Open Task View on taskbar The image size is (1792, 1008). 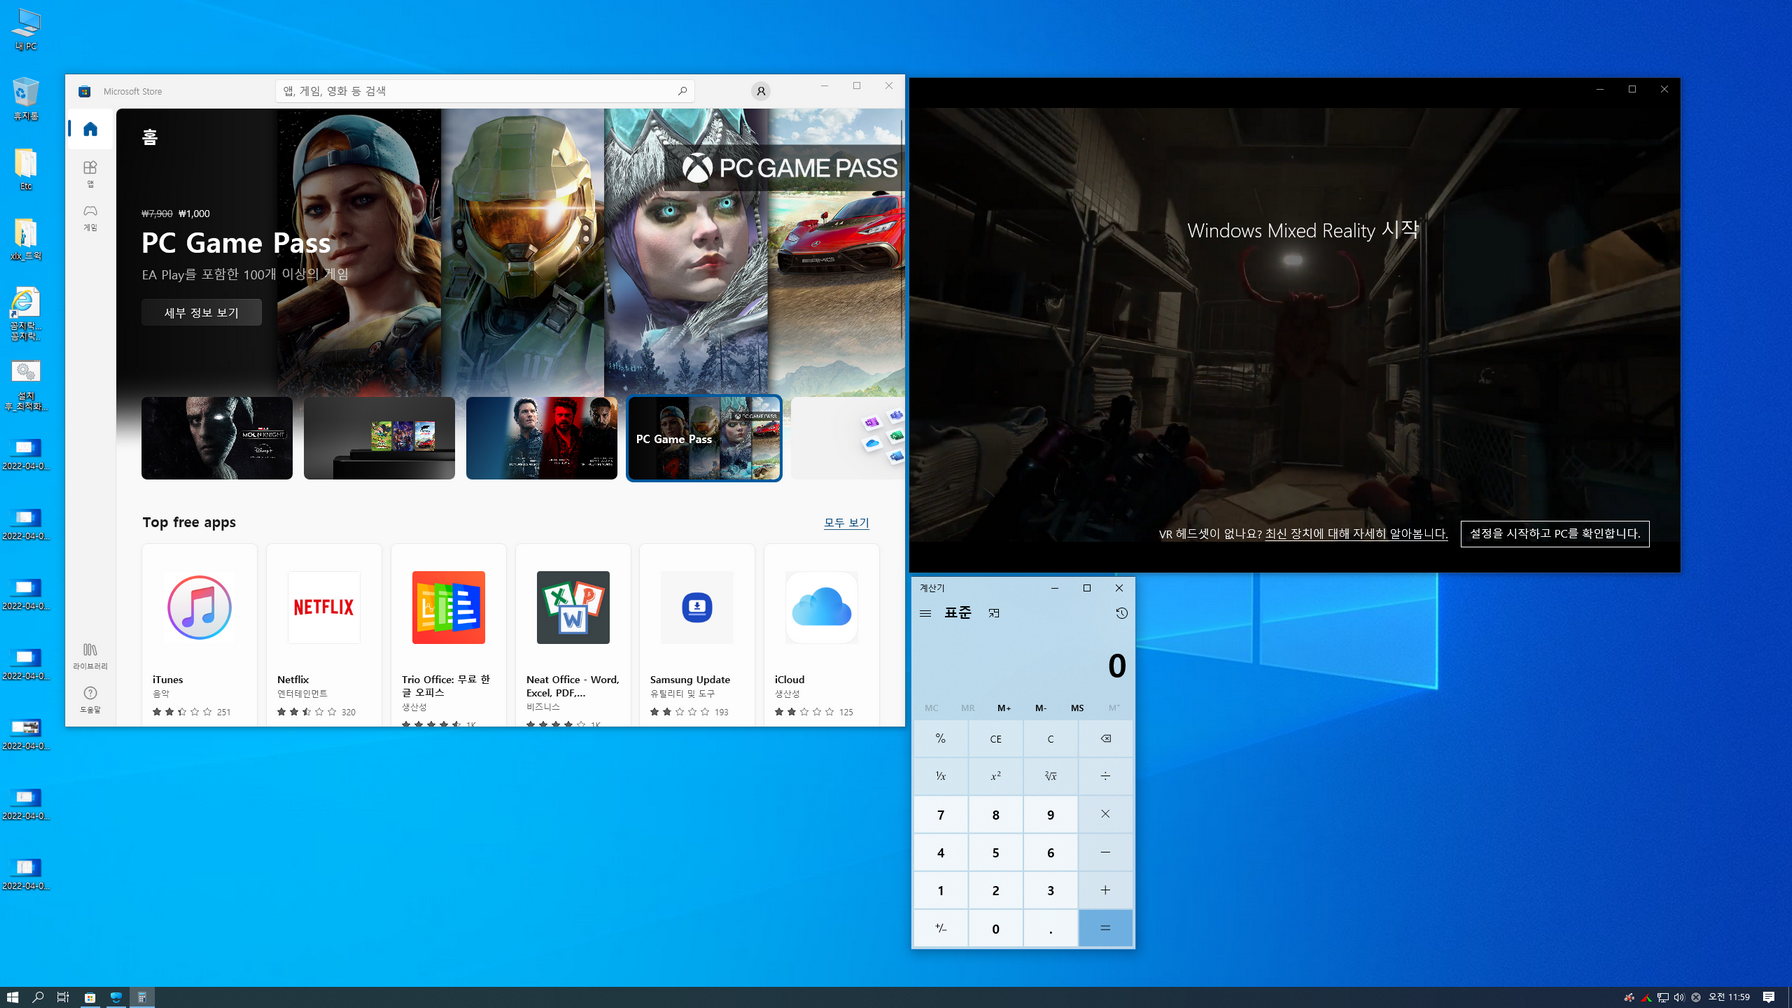tap(63, 997)
